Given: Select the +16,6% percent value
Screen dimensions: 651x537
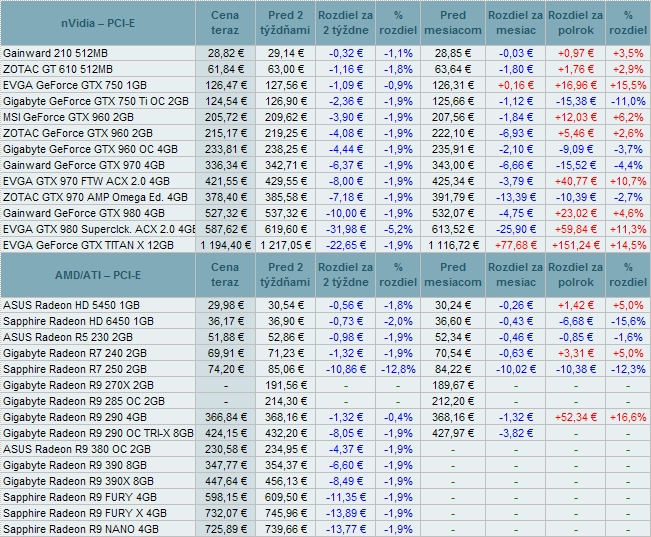Looking at the screenshot, I should tap(628, 417).
